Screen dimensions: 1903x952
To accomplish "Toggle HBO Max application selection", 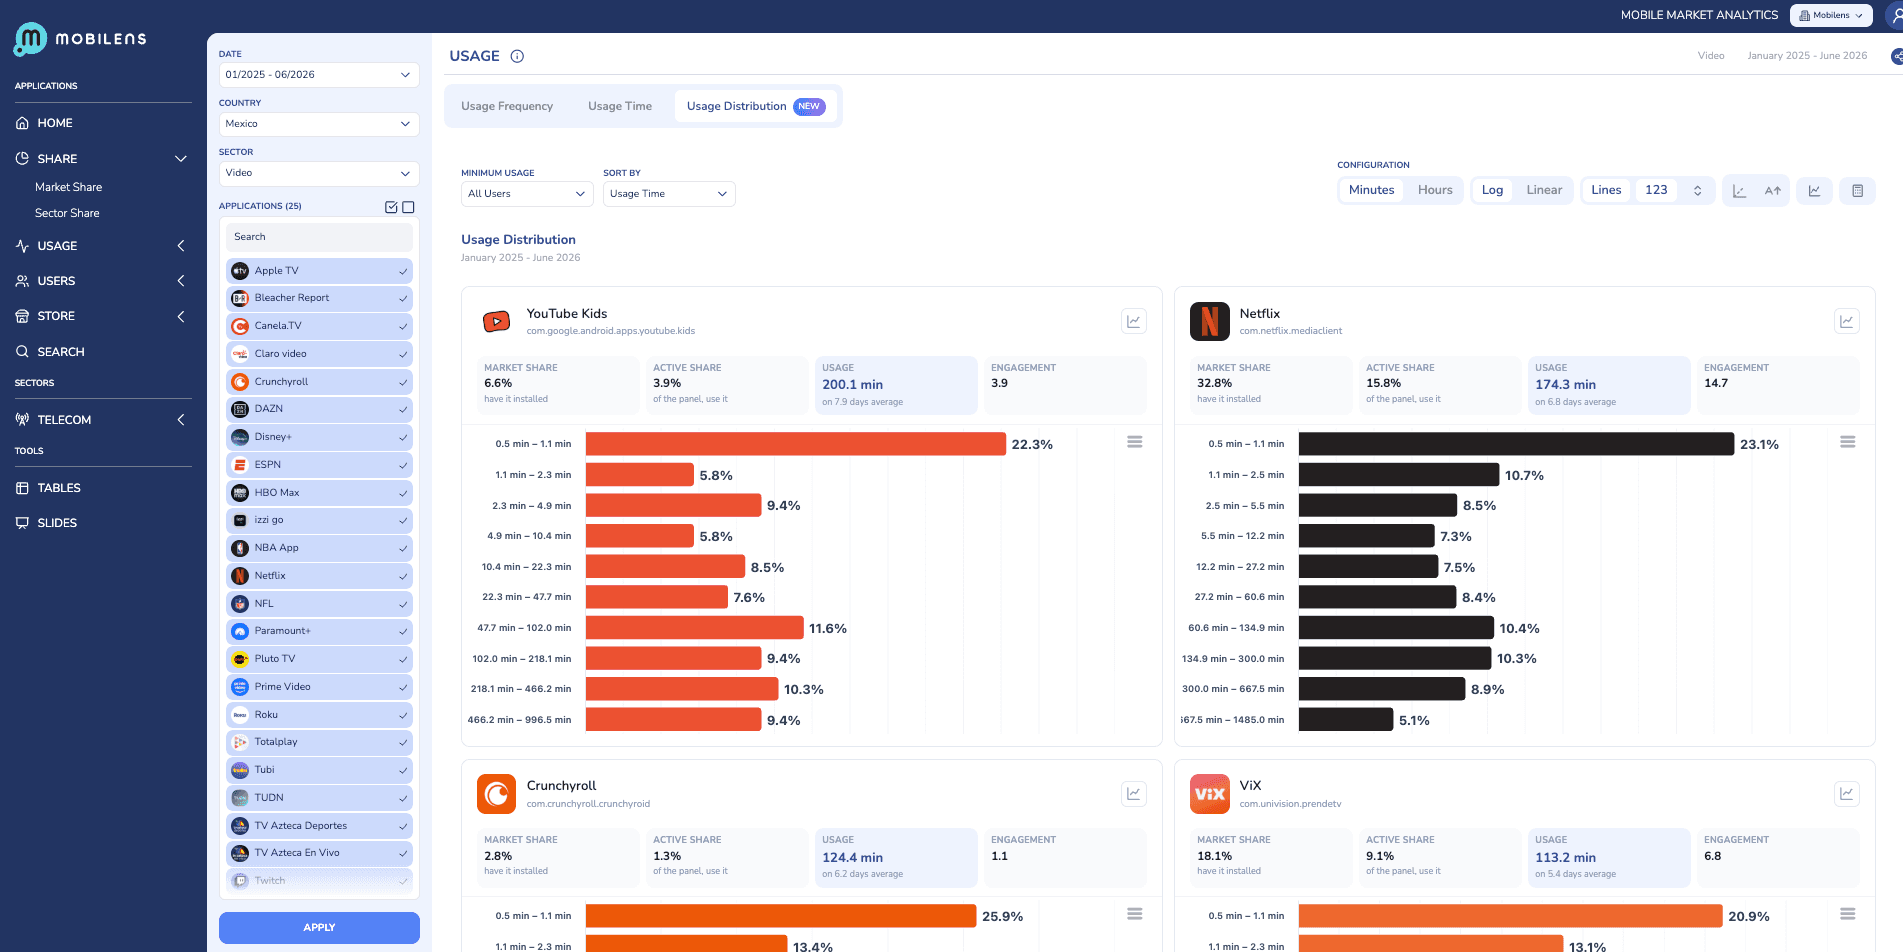I will coord(319,493).
